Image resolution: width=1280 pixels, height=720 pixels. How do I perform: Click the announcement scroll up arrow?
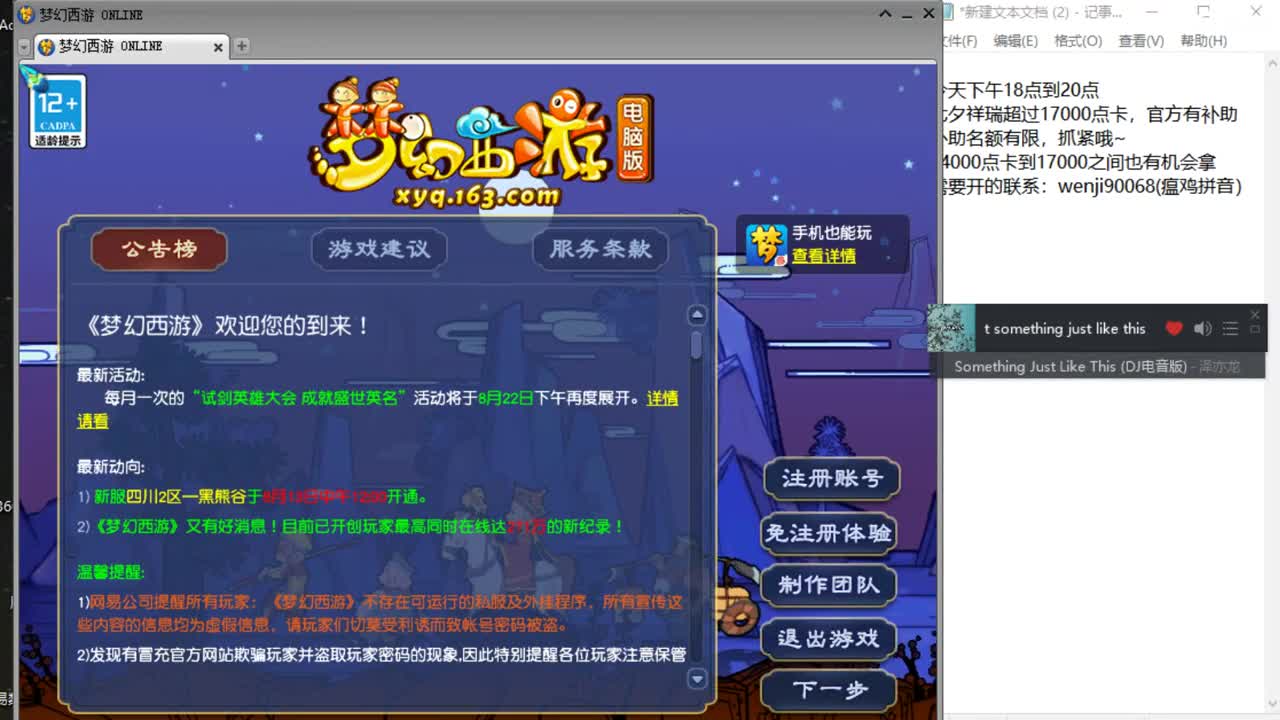click(x=697, y=315)
